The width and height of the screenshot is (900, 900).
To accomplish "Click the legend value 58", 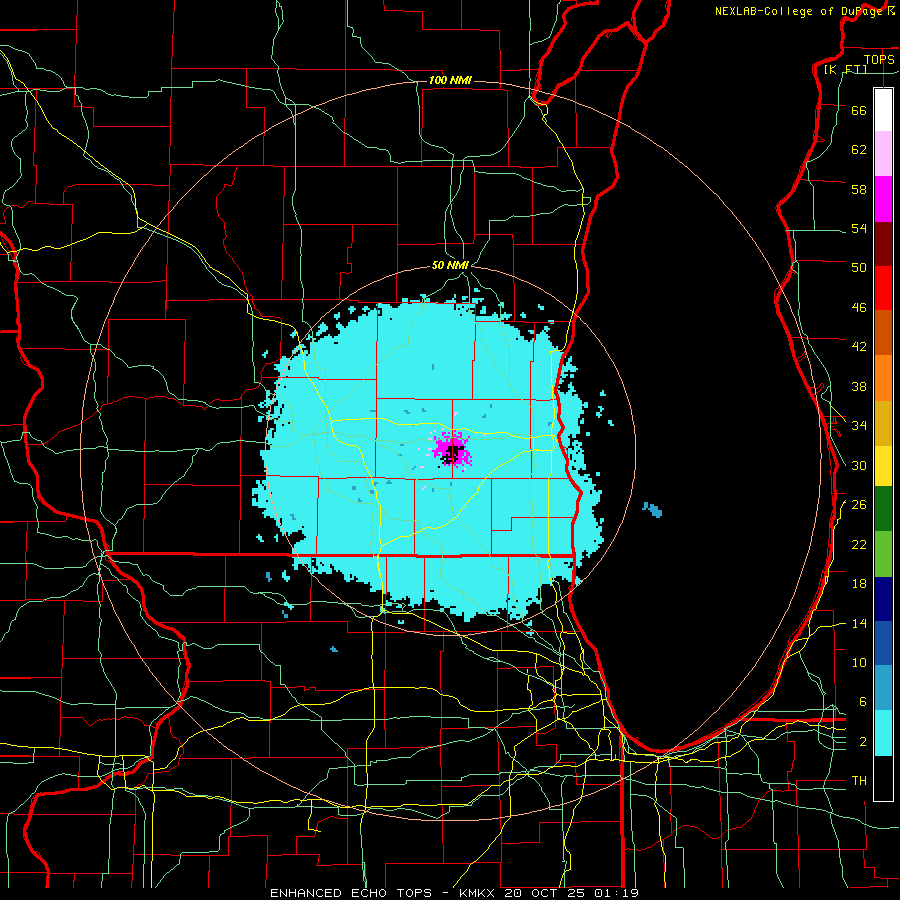I will coord(859,189).
